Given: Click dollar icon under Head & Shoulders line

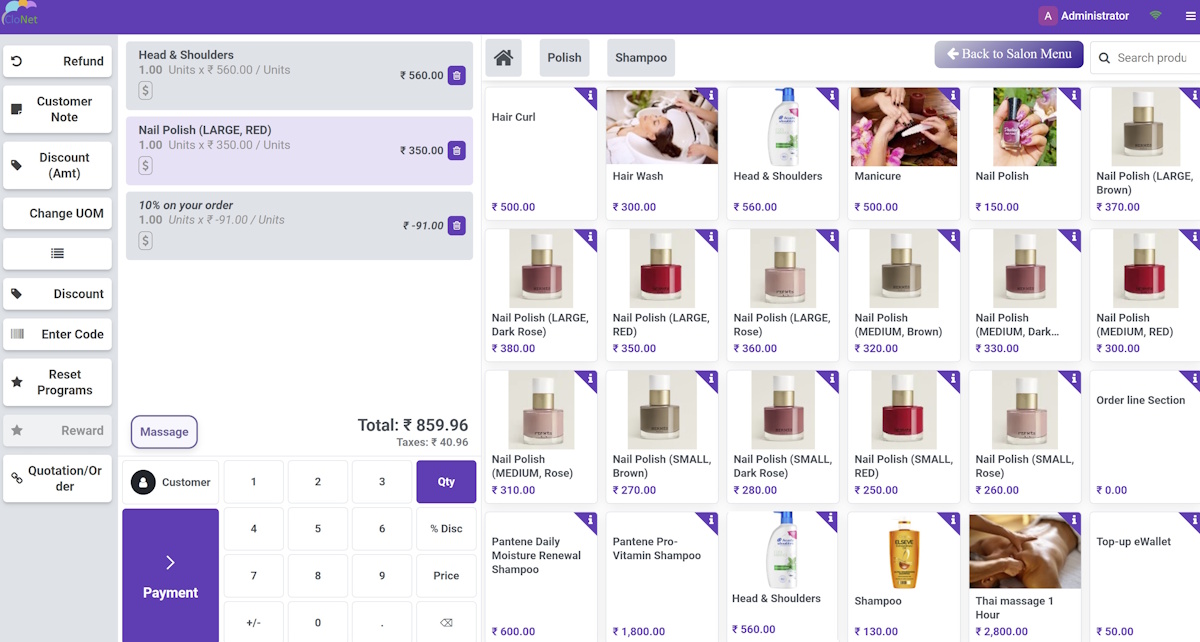Looking at the screenshot, I should pos(145,91).
